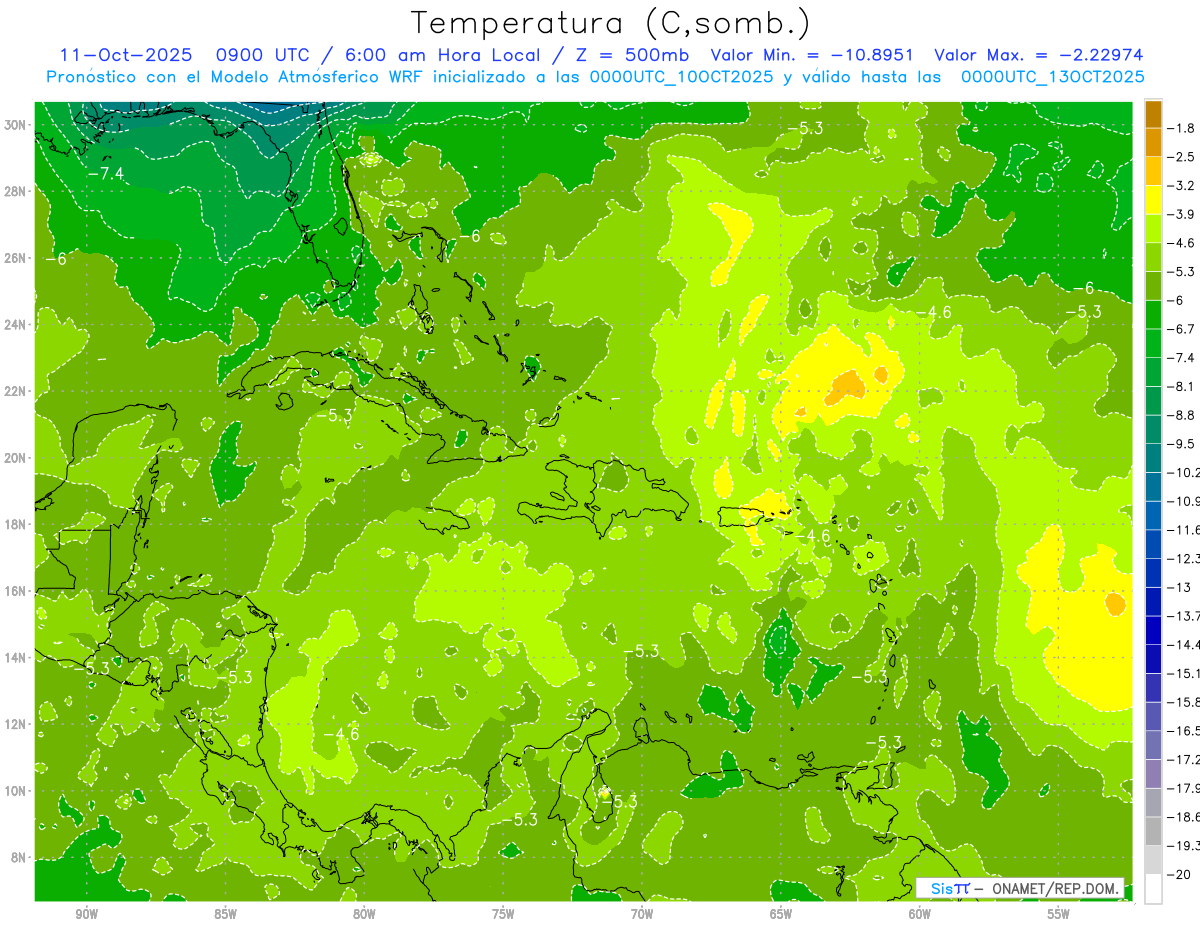Click the SisTT ONAMET/REP.DOM. logo box

1020,888
